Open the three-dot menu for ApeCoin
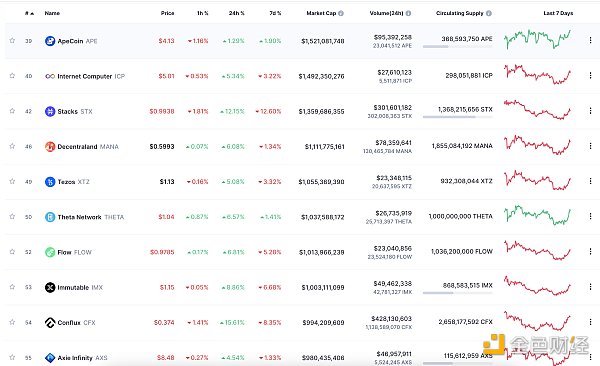600x366 pixels. 590,40
